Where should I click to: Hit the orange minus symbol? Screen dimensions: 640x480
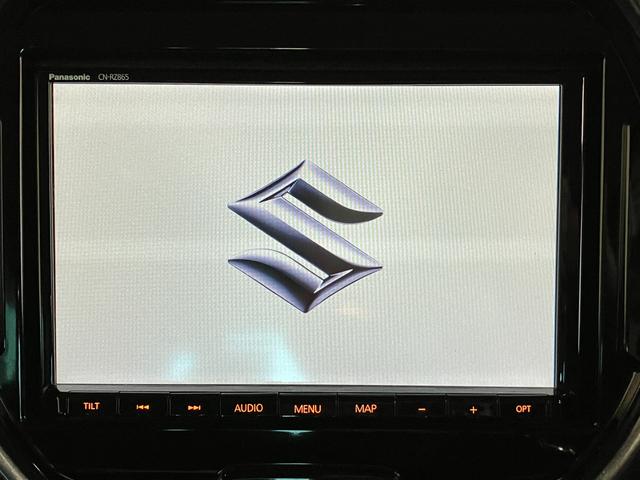pos(421,408)
